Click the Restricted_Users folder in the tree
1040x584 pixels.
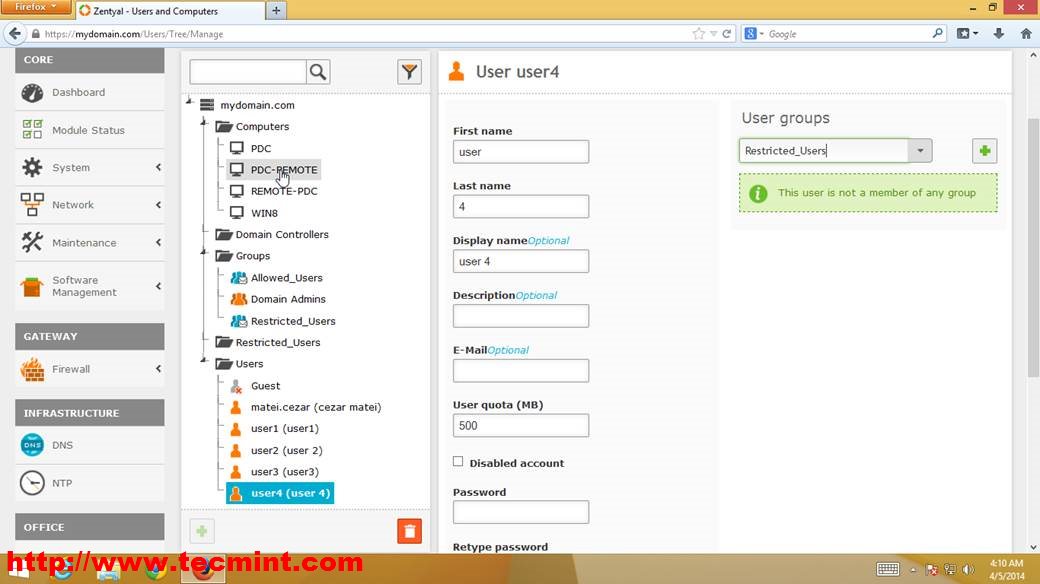click(x=278, y=342)
